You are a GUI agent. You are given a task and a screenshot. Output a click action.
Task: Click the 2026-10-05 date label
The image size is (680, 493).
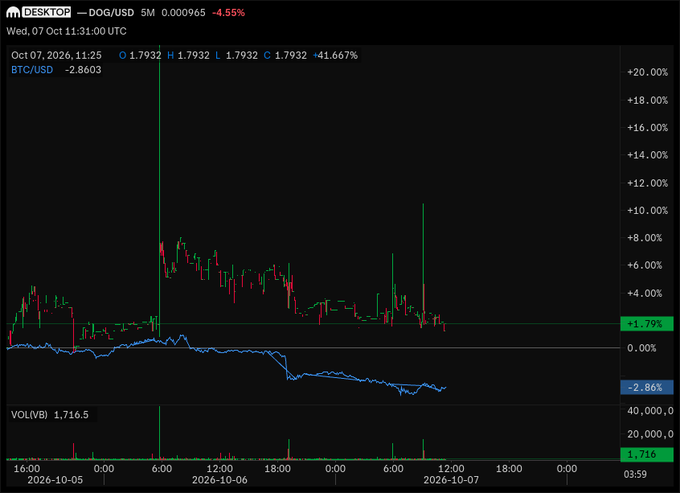pos(55,480)
